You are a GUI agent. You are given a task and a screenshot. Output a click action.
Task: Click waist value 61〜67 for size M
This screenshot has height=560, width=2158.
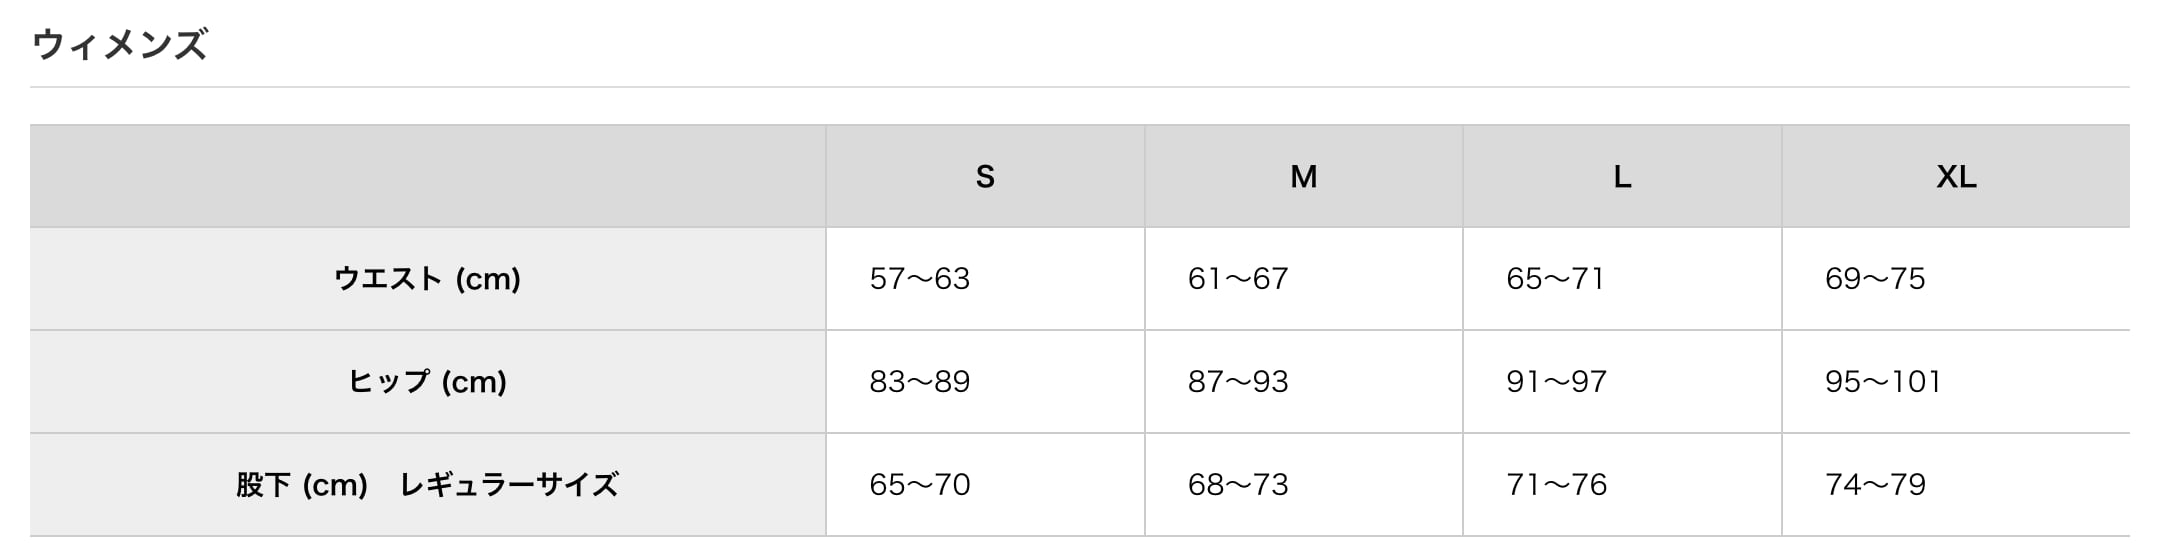pyautogui.click(x=1238, y=279)
